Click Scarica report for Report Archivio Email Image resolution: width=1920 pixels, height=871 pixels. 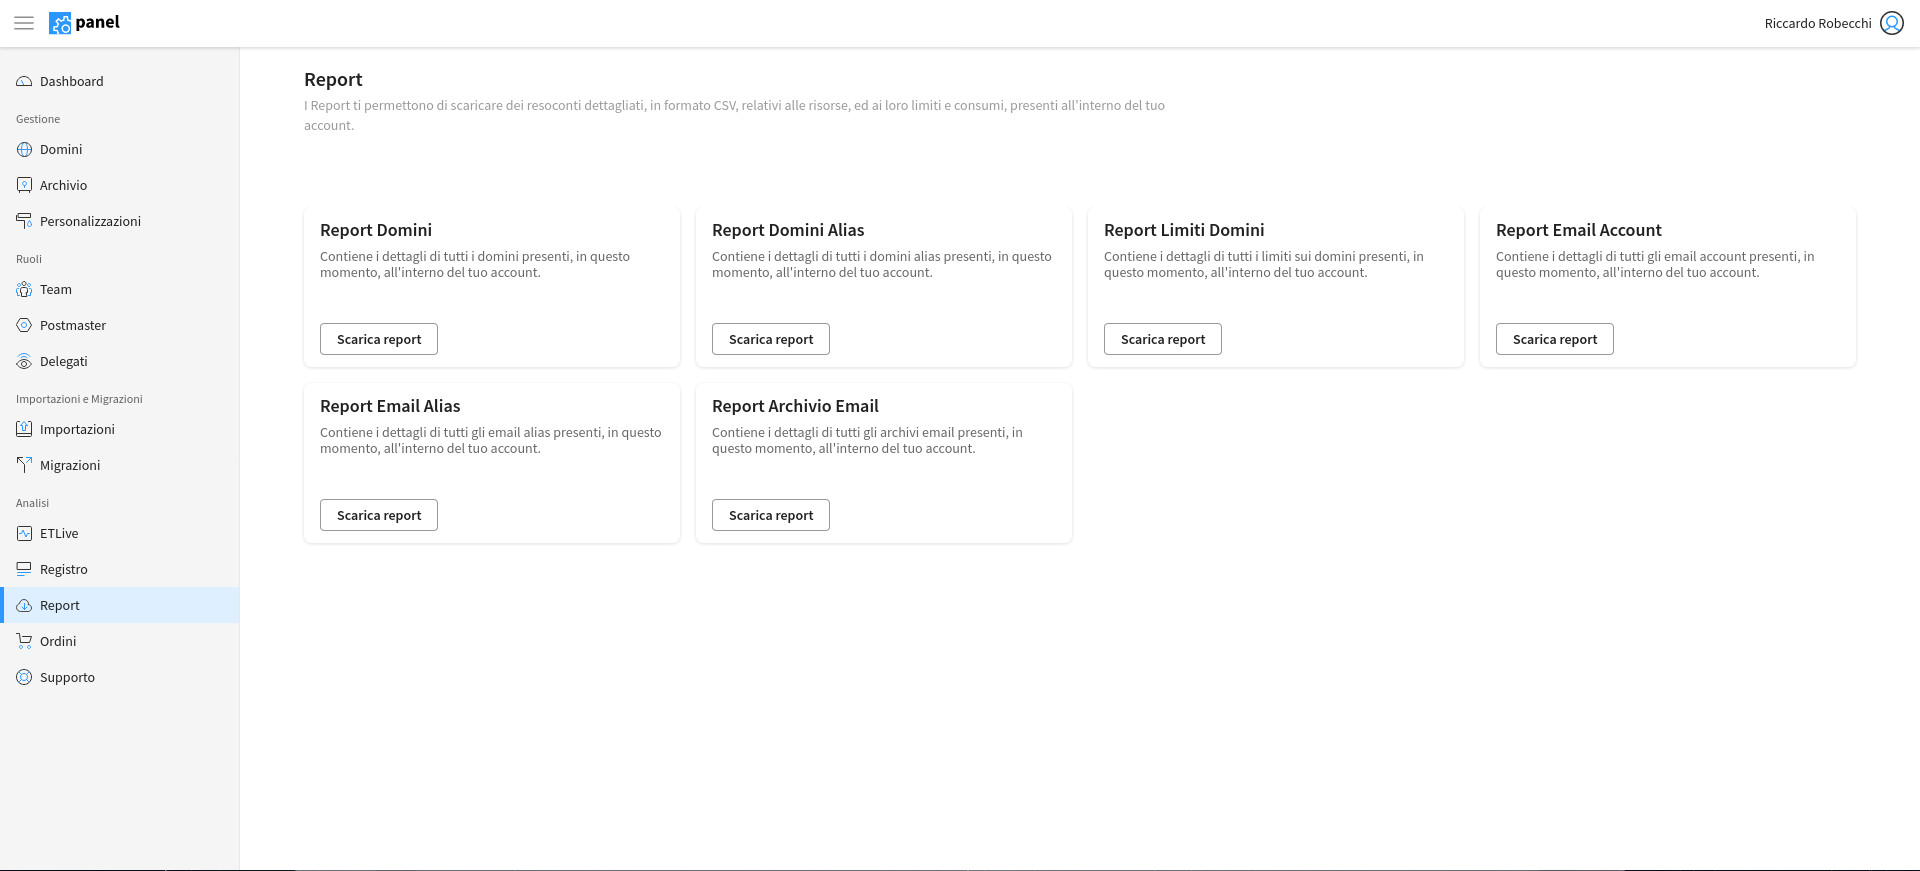point(771,515)
